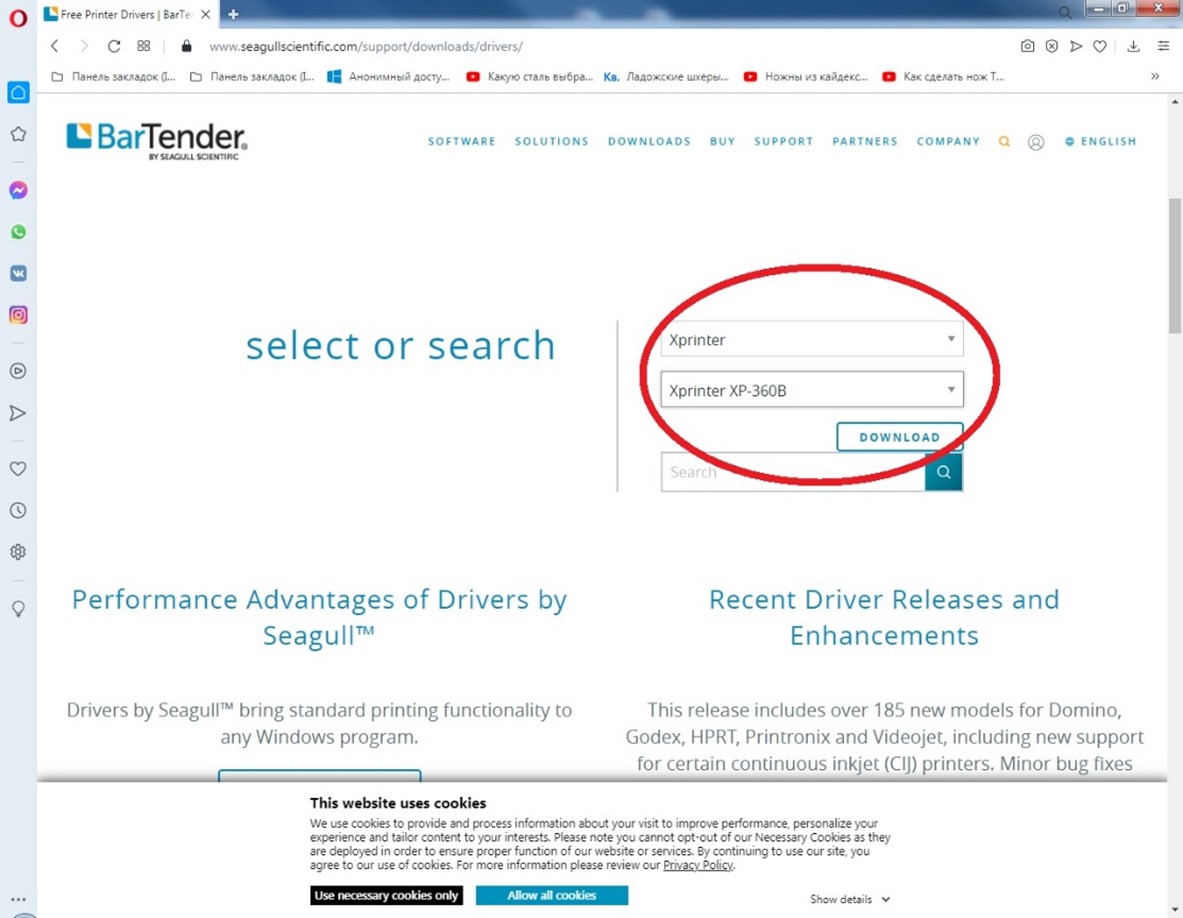Click the BarTender logo
Screen dimensions: 1183x918
156,140
